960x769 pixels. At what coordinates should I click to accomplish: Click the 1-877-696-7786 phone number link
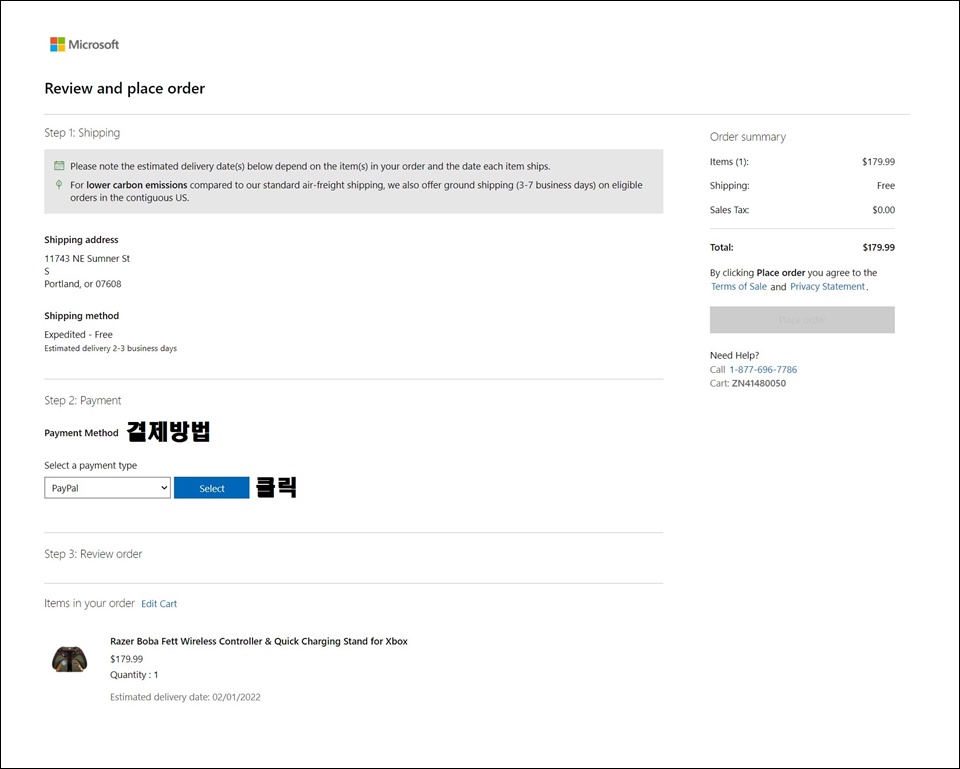(x=763, y=369)
